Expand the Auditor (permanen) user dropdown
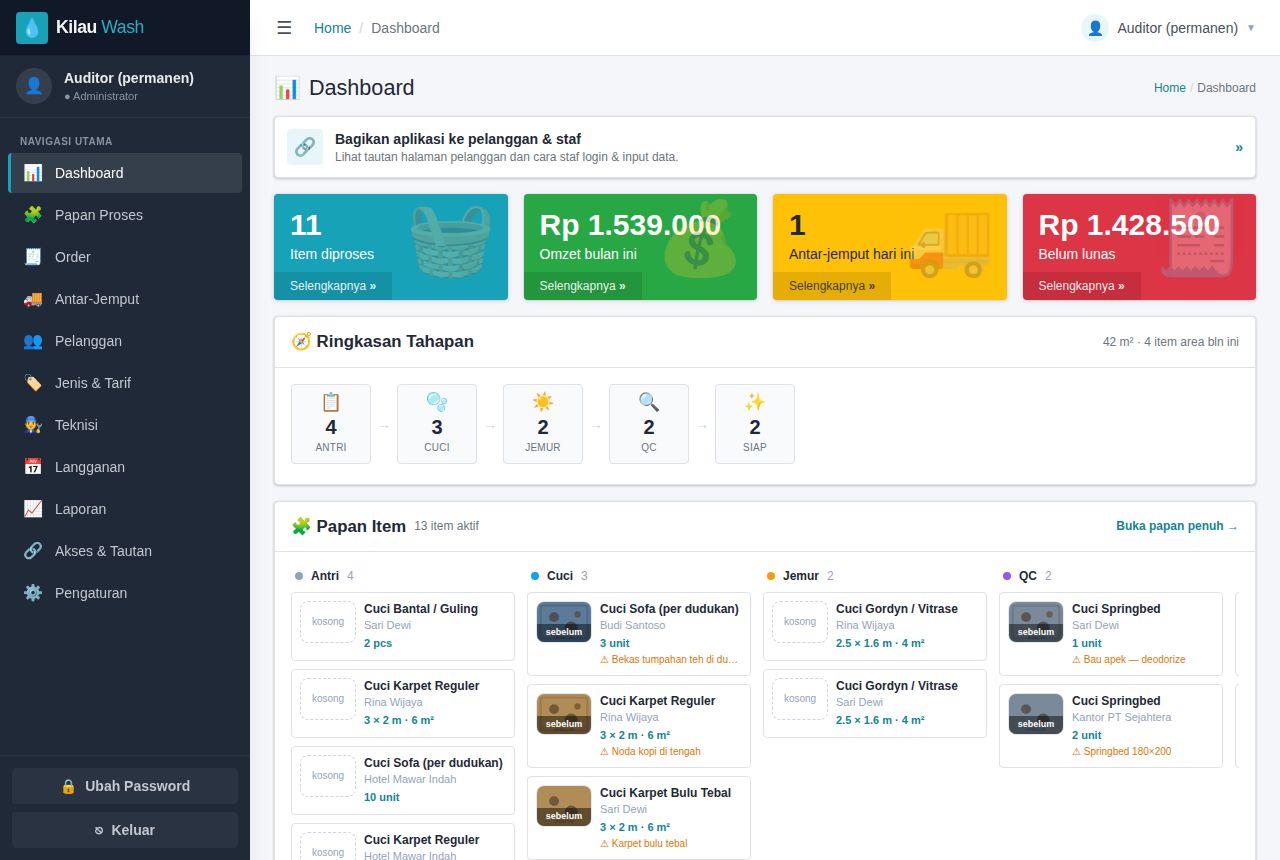Viewport: 1280px width, 860px height. [x=1168, y=28]
